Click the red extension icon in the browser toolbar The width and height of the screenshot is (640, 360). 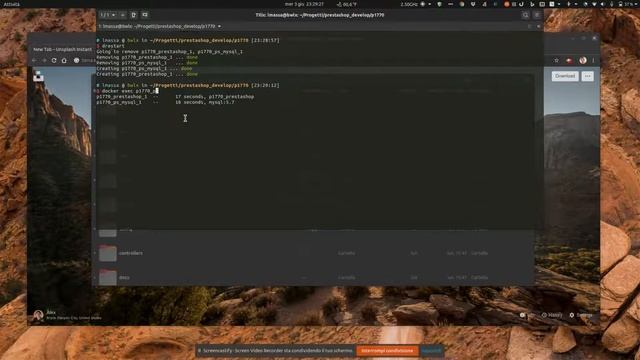pos(569,60)
